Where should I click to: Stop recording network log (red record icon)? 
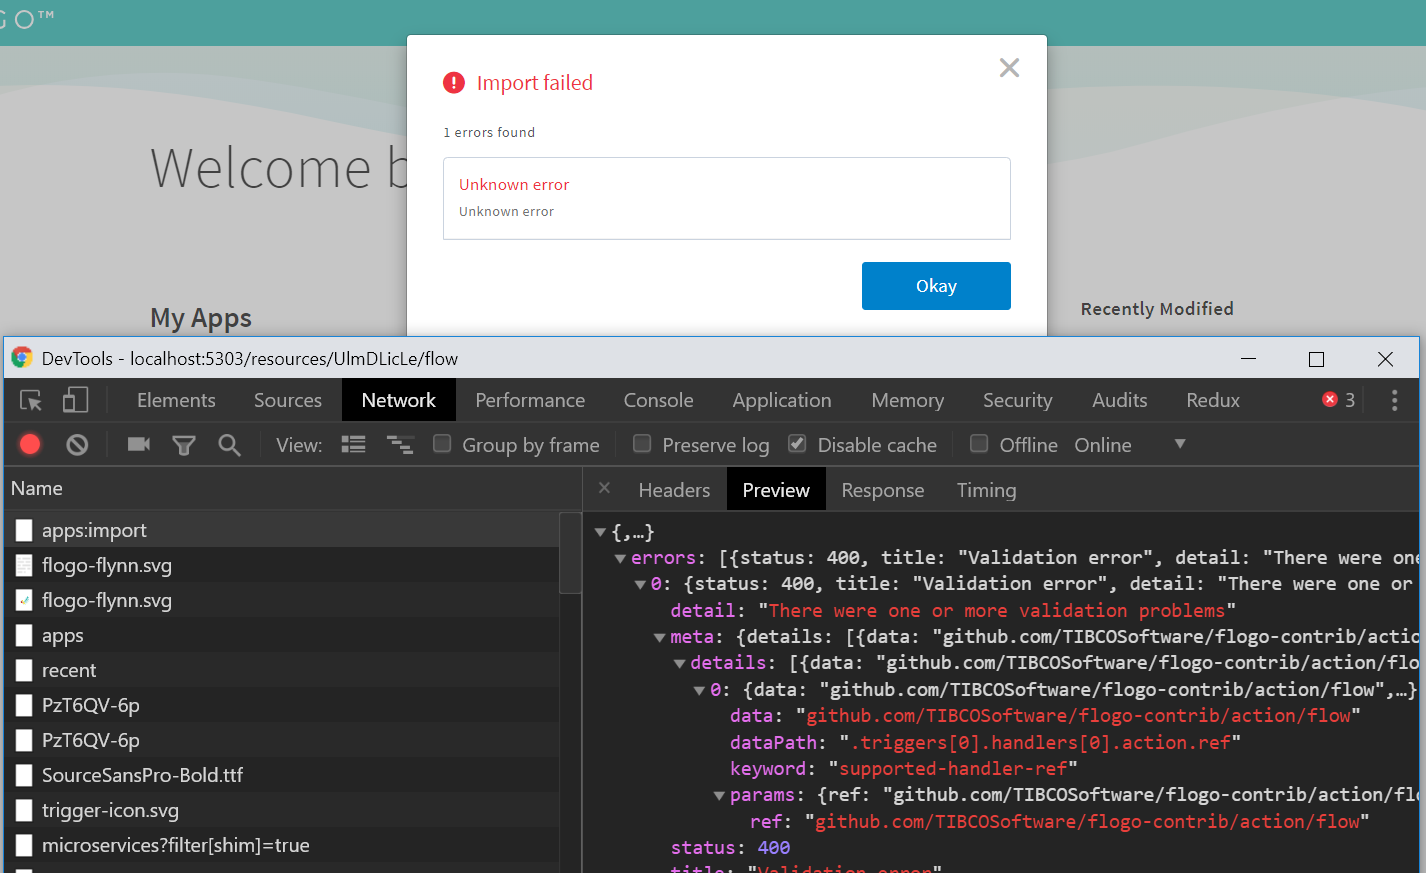[x=29, y=444]
